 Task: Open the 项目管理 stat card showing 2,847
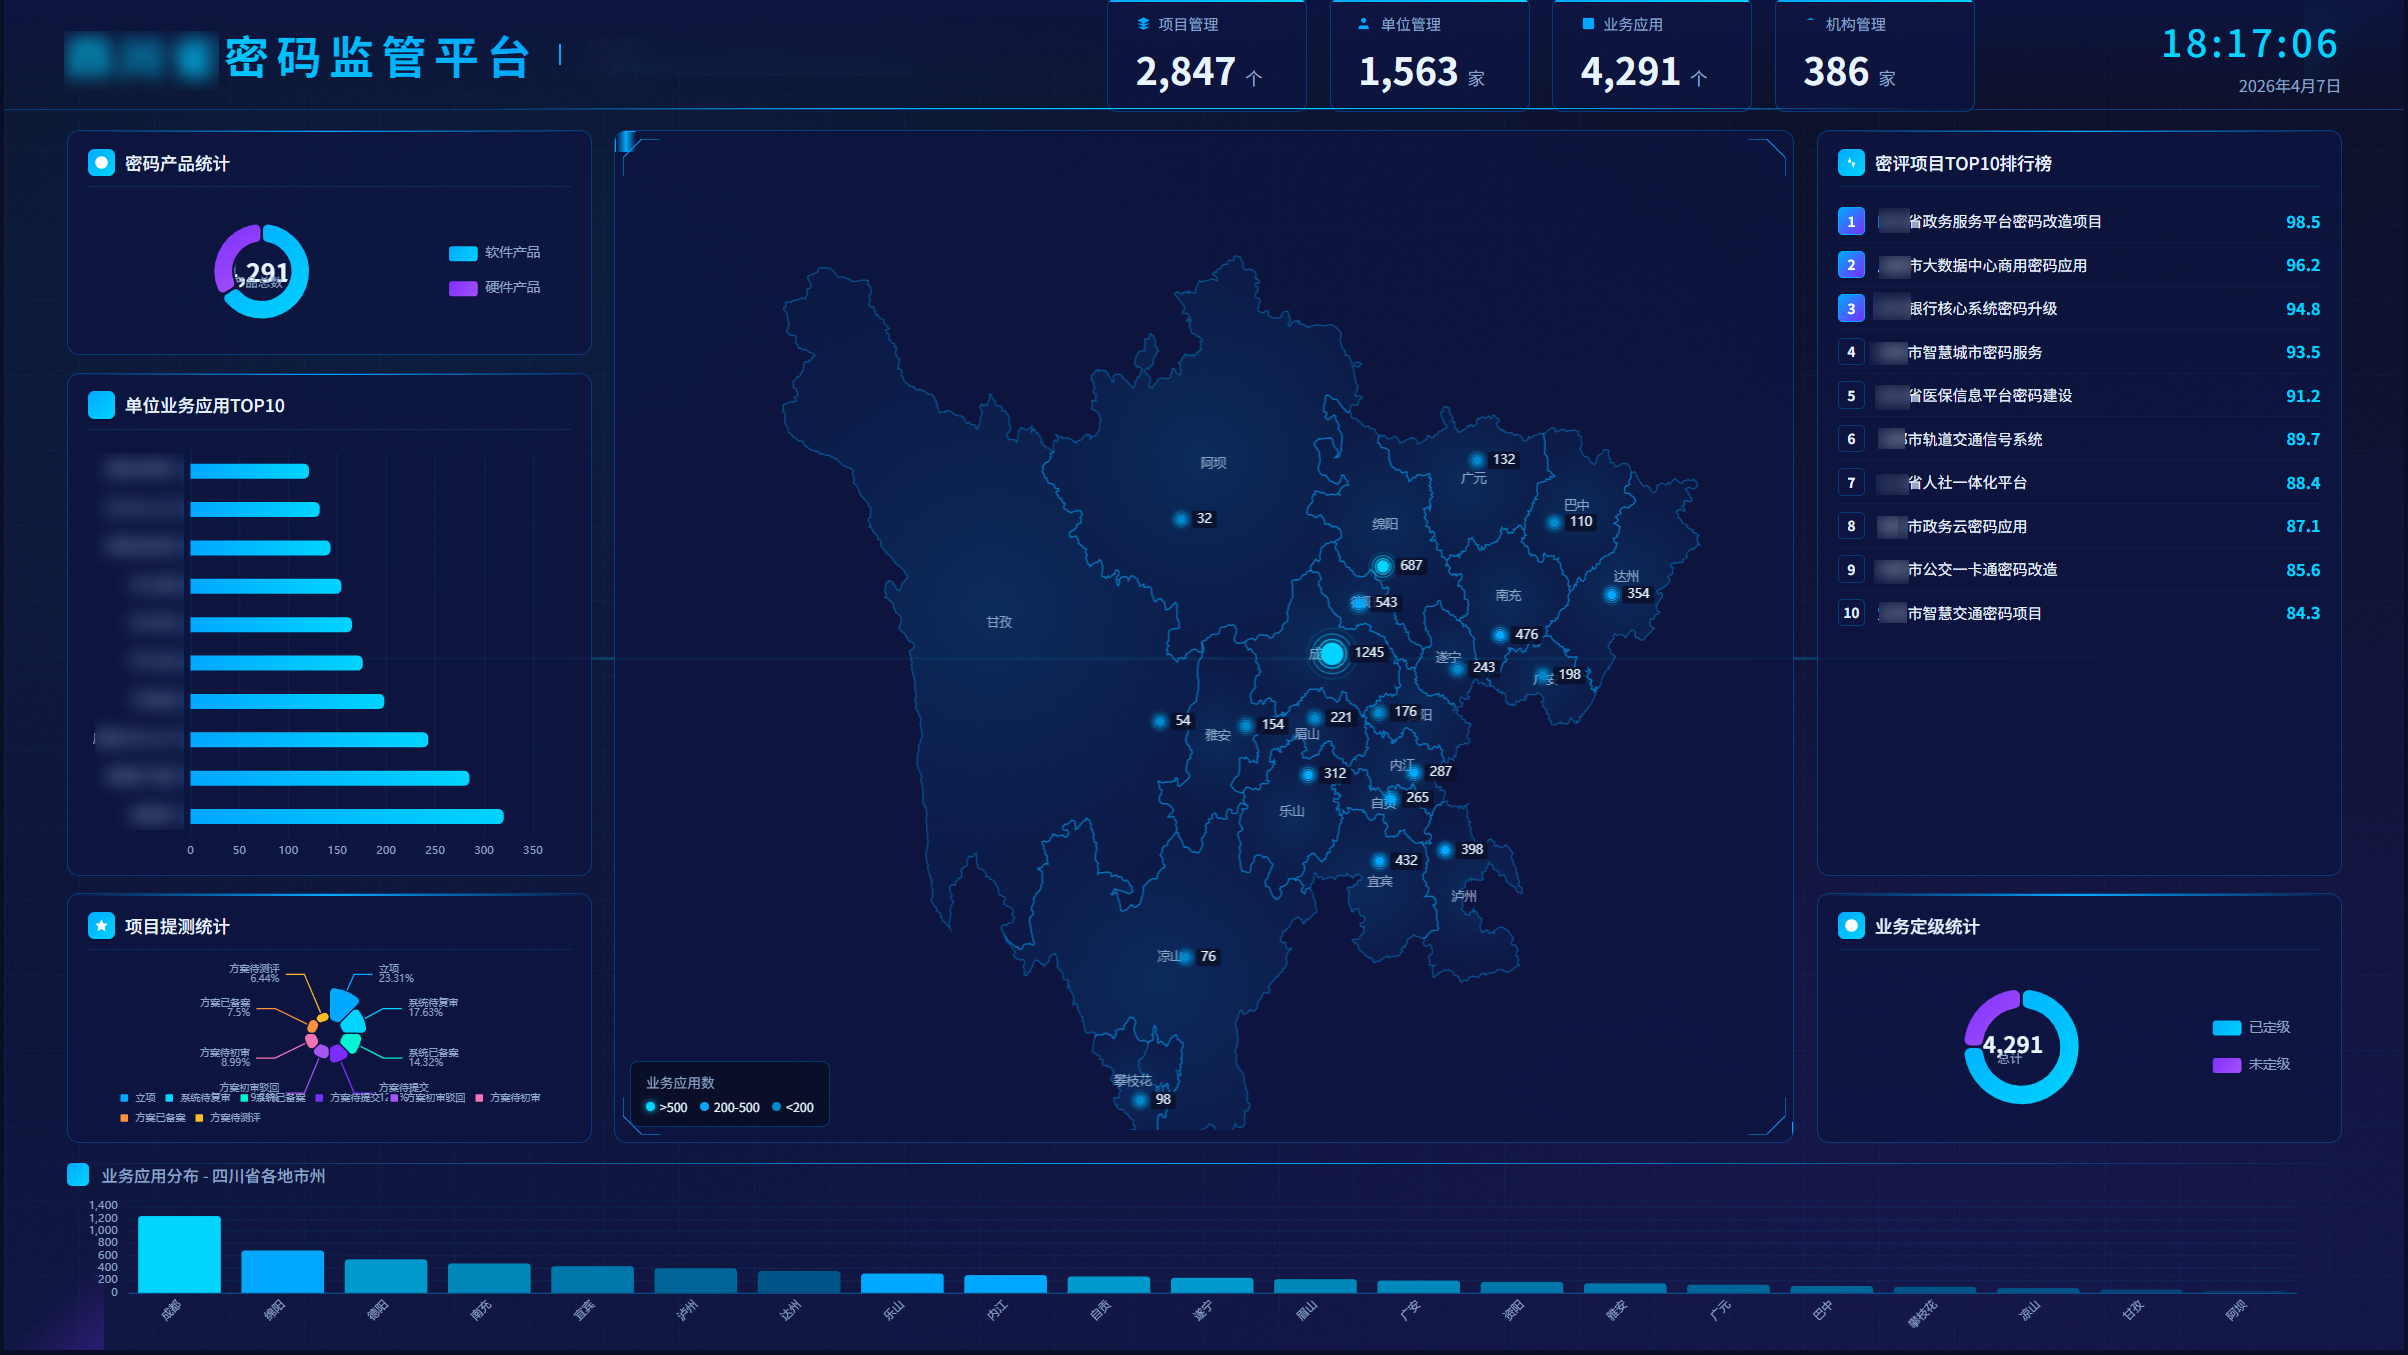pyautogui.click(x=1206, y=55)
